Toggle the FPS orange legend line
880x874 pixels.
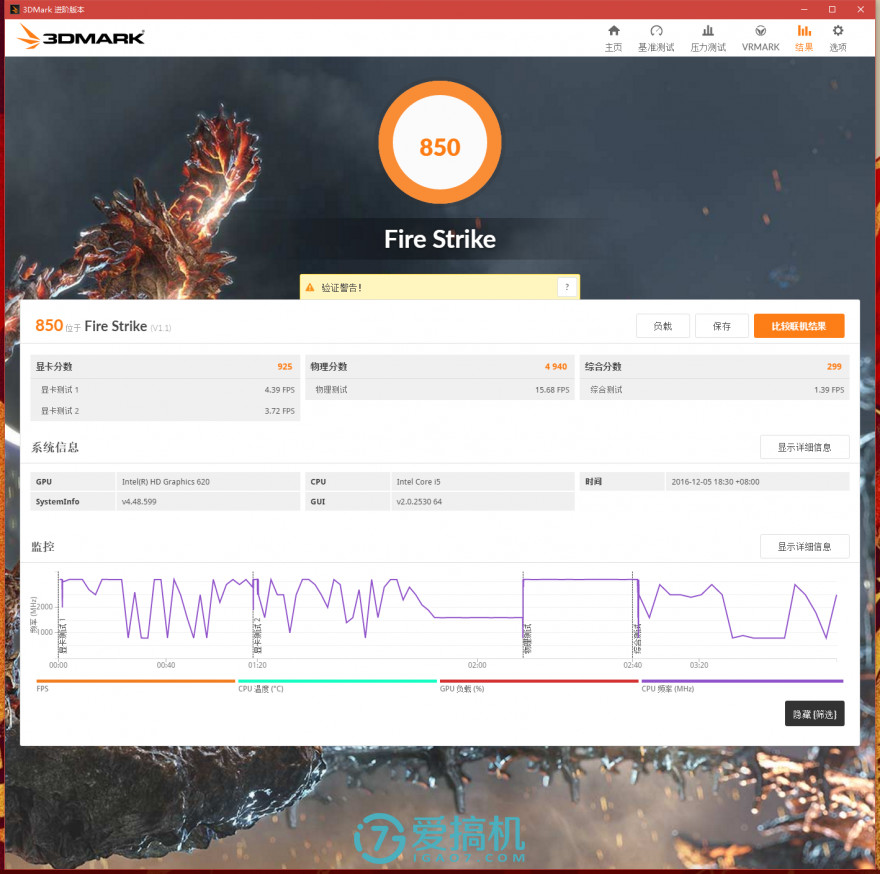point(135,681)
